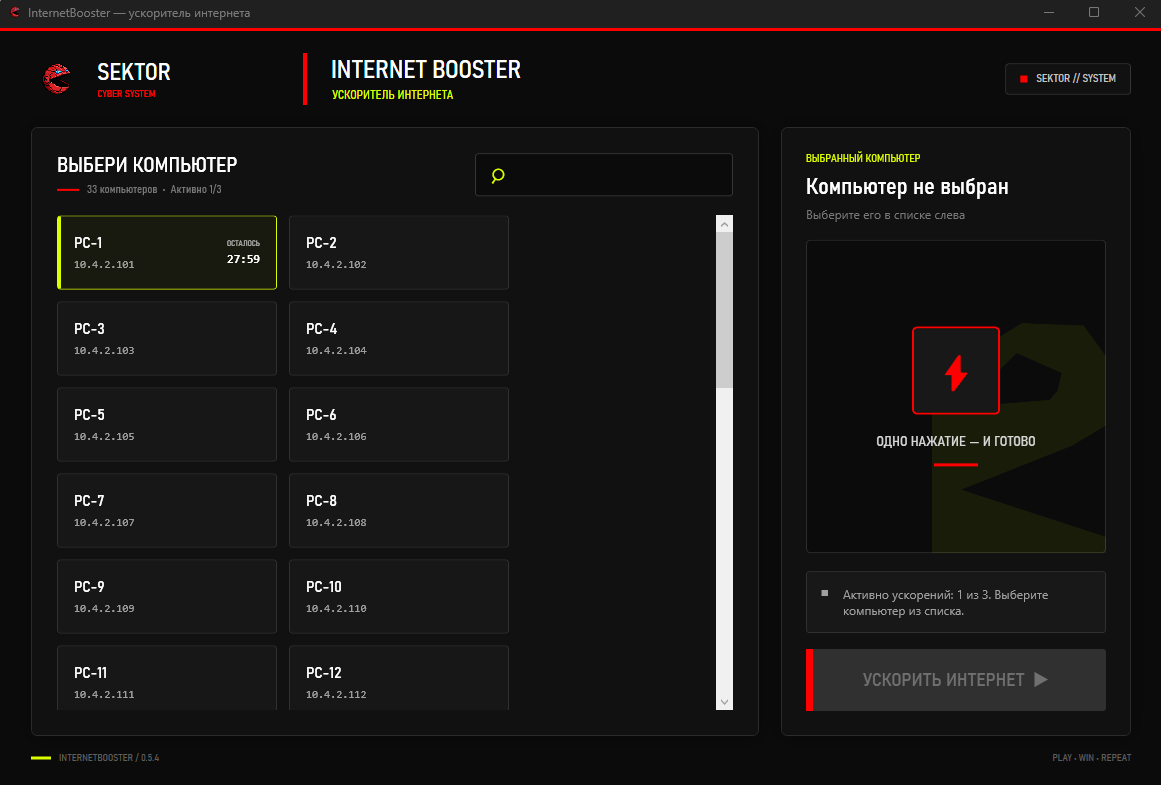Choose the PC-3 computer card
This screenshot has width=1161, height=785.
[x=167, y=338]
